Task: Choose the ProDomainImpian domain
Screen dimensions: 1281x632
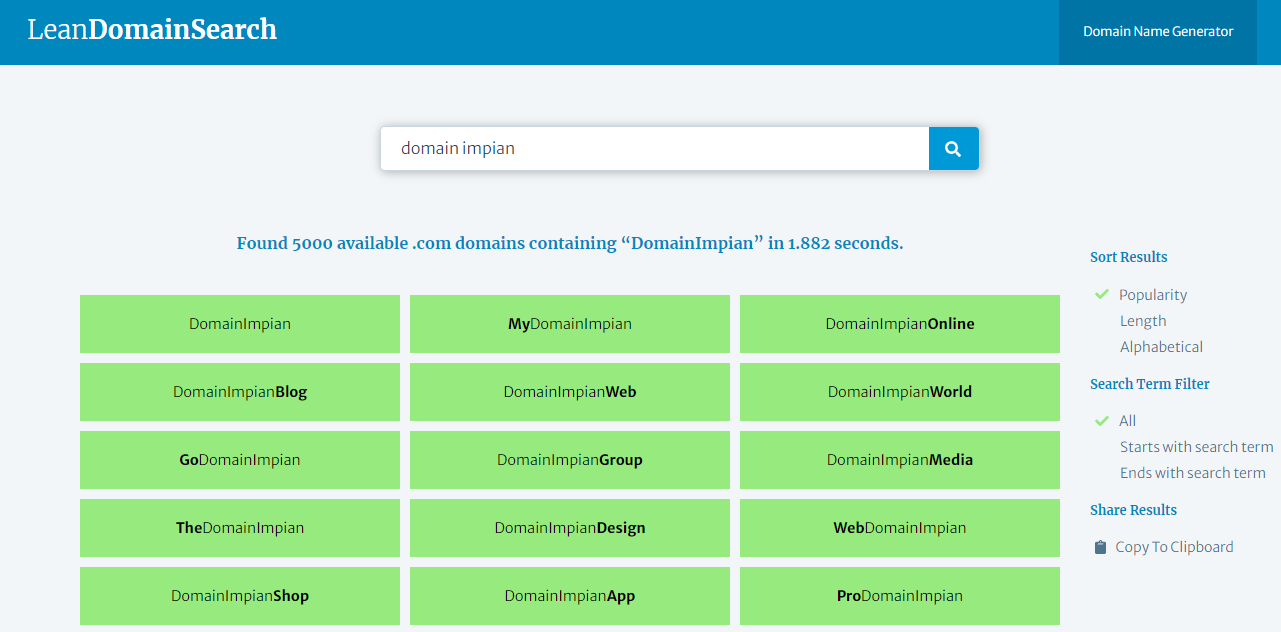Action: (x=899, y=595)
